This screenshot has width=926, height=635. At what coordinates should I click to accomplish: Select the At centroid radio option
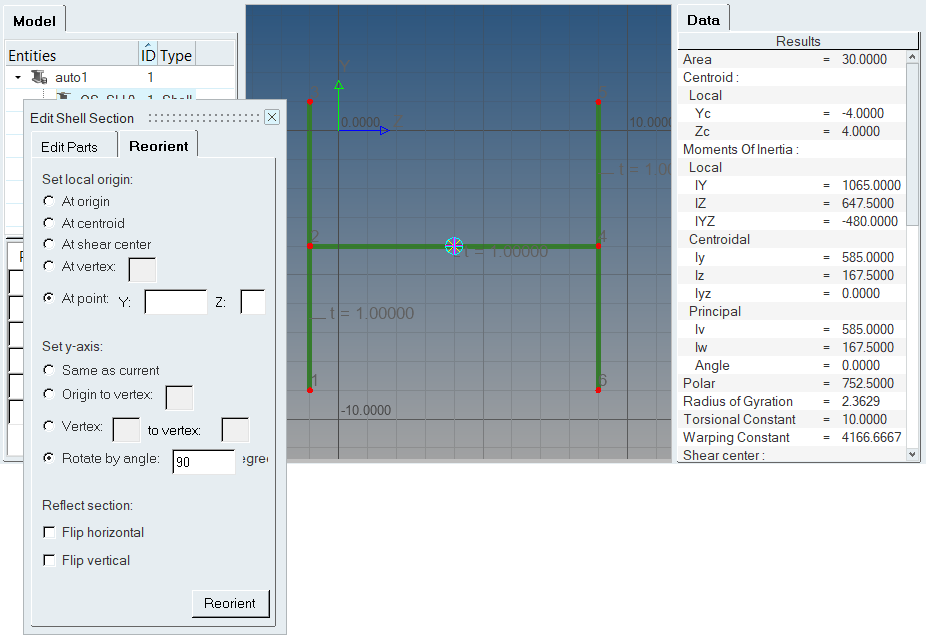(x=49, y=223)
